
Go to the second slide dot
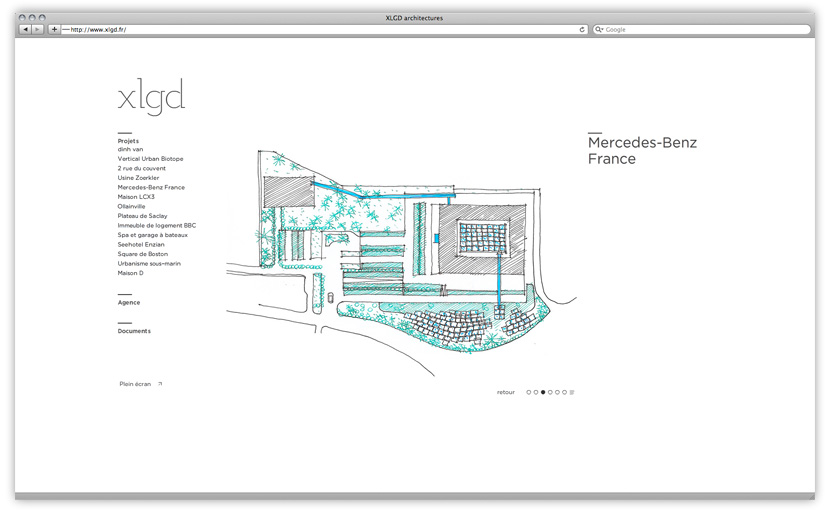[536, 392]
